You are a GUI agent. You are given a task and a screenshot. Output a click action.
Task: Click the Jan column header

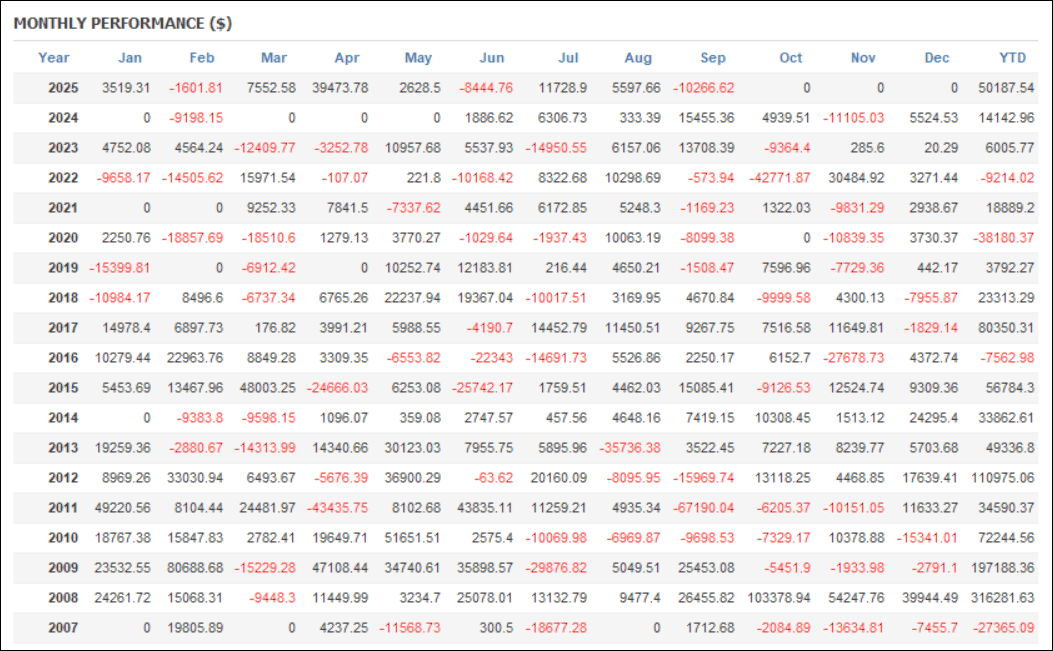pos(130,58)
